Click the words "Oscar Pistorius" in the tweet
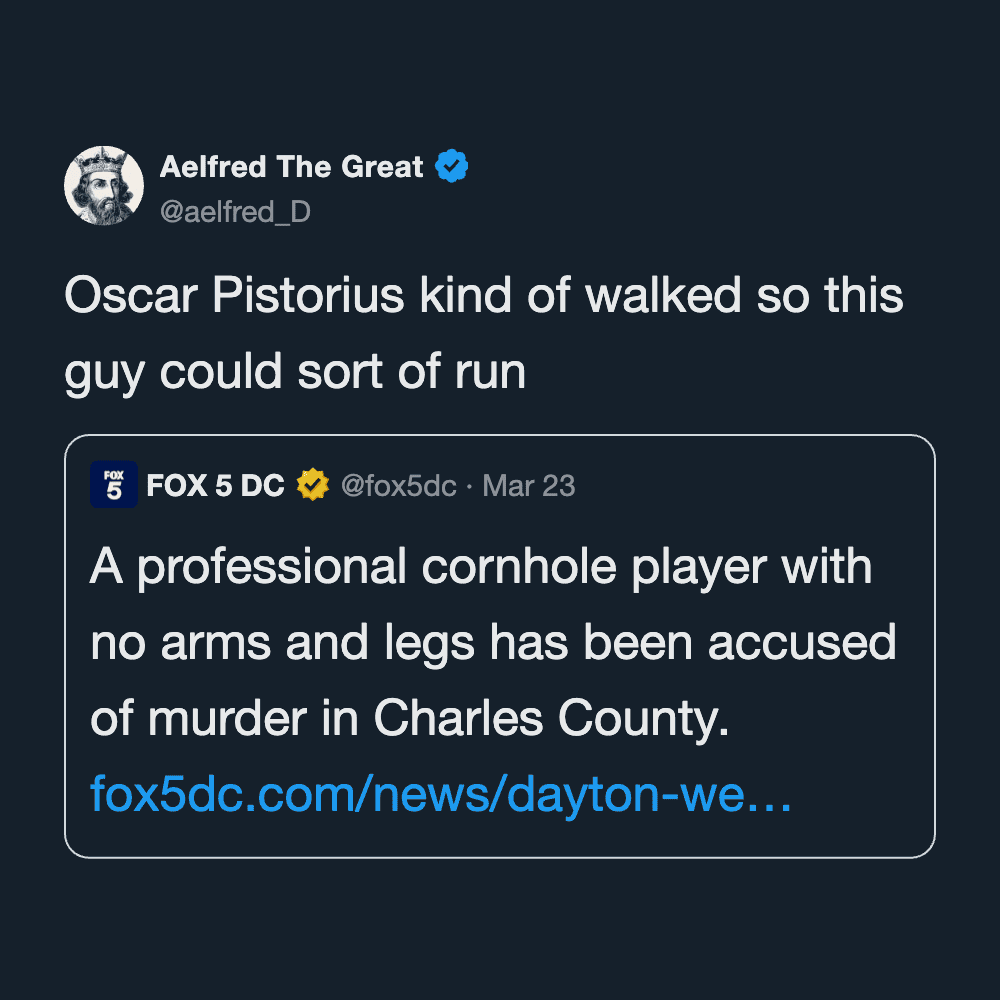Screen dimensions: 1000x1000 click(x=235, y=297)
